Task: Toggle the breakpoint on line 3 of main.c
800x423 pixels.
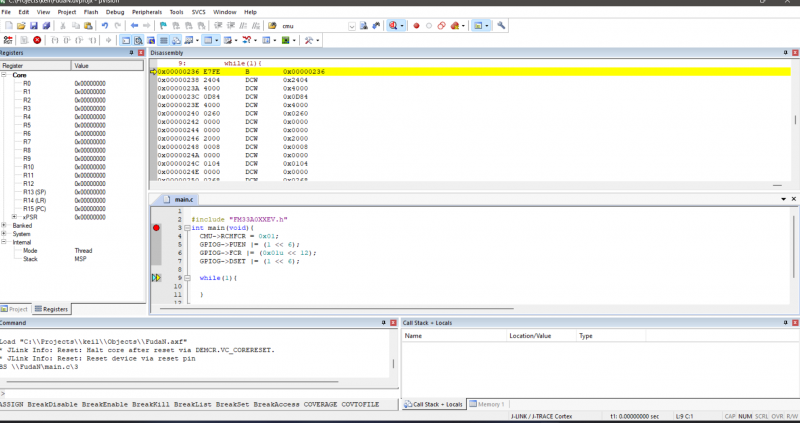Action: tap(156, 228)
